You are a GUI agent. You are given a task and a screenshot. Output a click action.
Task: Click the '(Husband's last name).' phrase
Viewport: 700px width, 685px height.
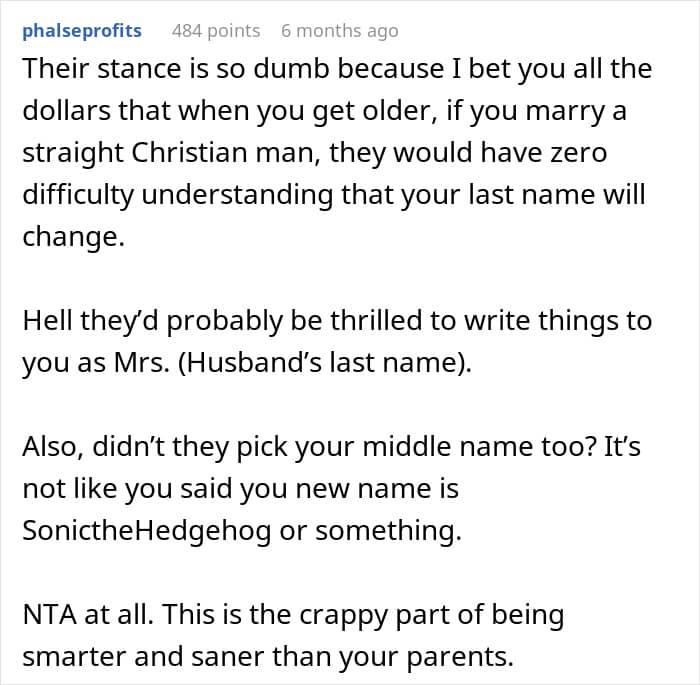click(325, 363)
